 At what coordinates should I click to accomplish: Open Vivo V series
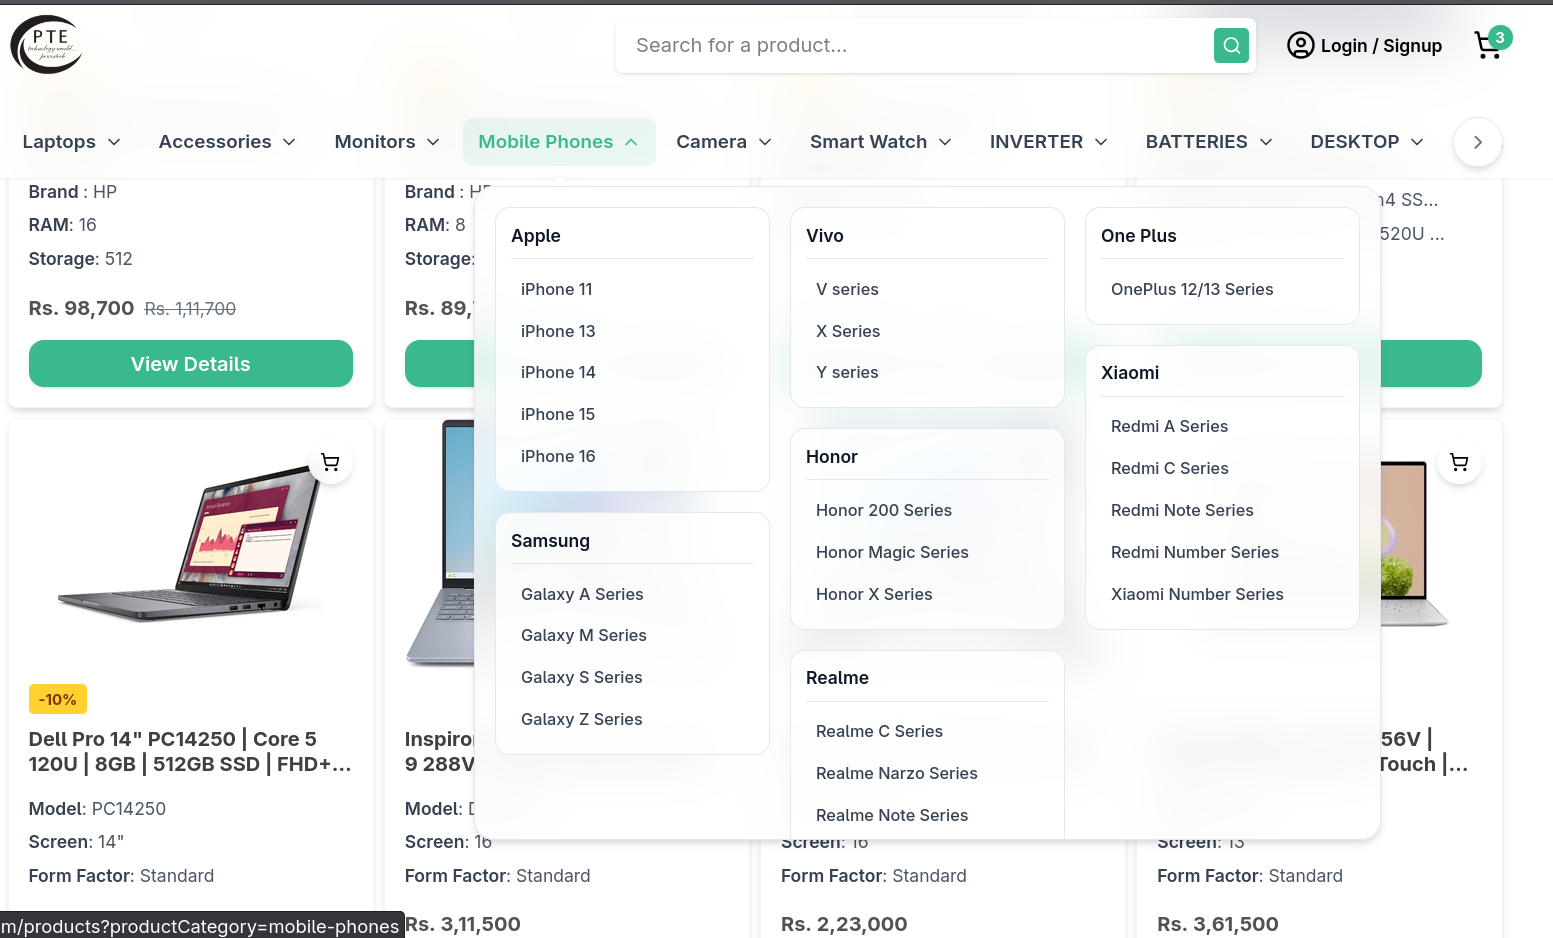coord(847,289)
